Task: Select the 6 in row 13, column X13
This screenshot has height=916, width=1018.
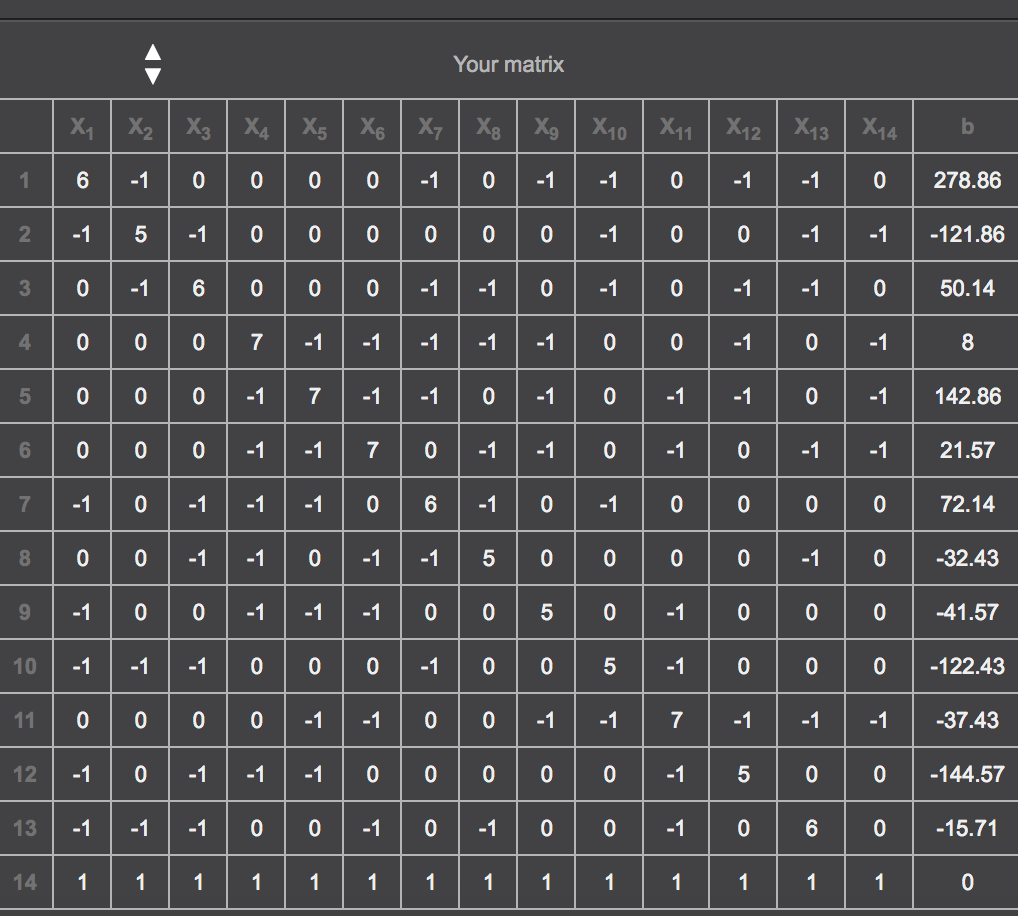Action: point(811,828)
